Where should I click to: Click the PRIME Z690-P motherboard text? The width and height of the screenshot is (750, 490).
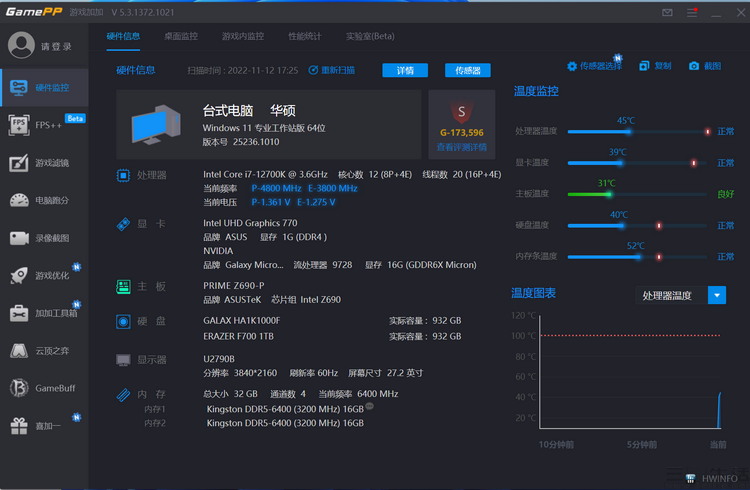[x=233, y=286]
